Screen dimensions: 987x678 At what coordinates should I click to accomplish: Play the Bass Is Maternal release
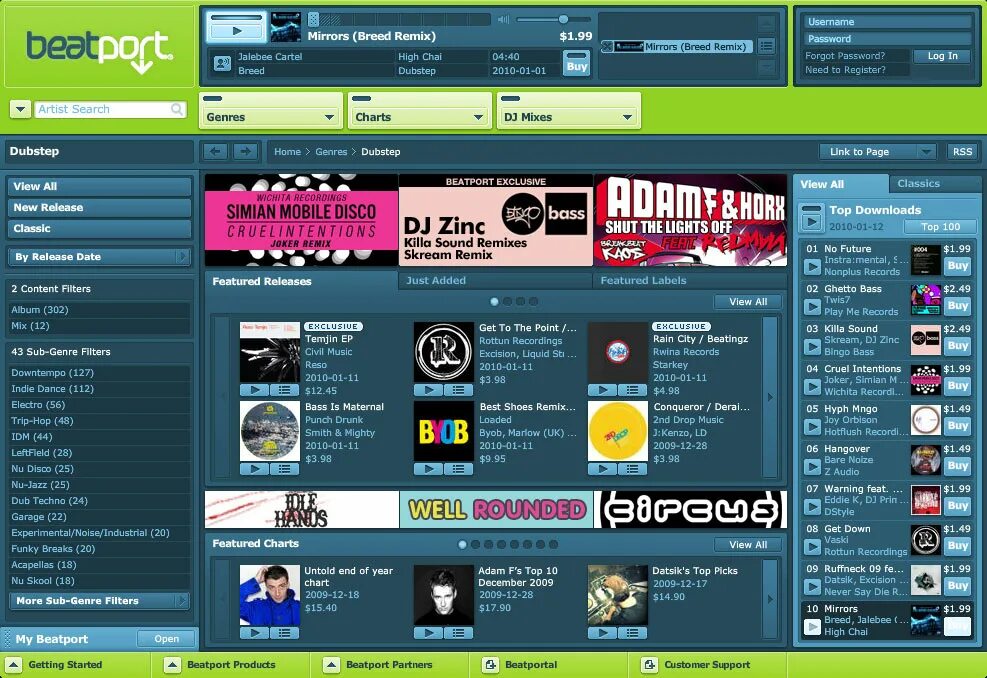coord(254,469)
